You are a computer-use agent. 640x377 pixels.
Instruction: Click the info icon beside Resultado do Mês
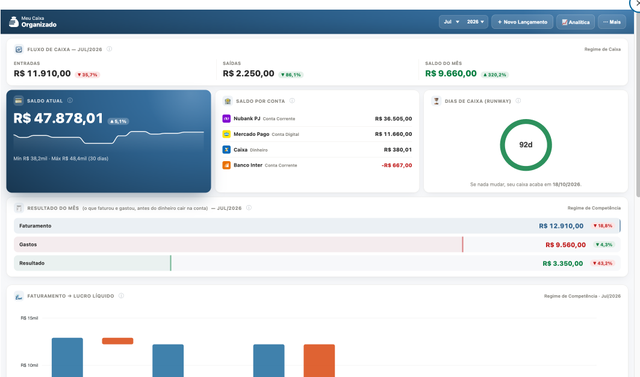pos(249,208)
